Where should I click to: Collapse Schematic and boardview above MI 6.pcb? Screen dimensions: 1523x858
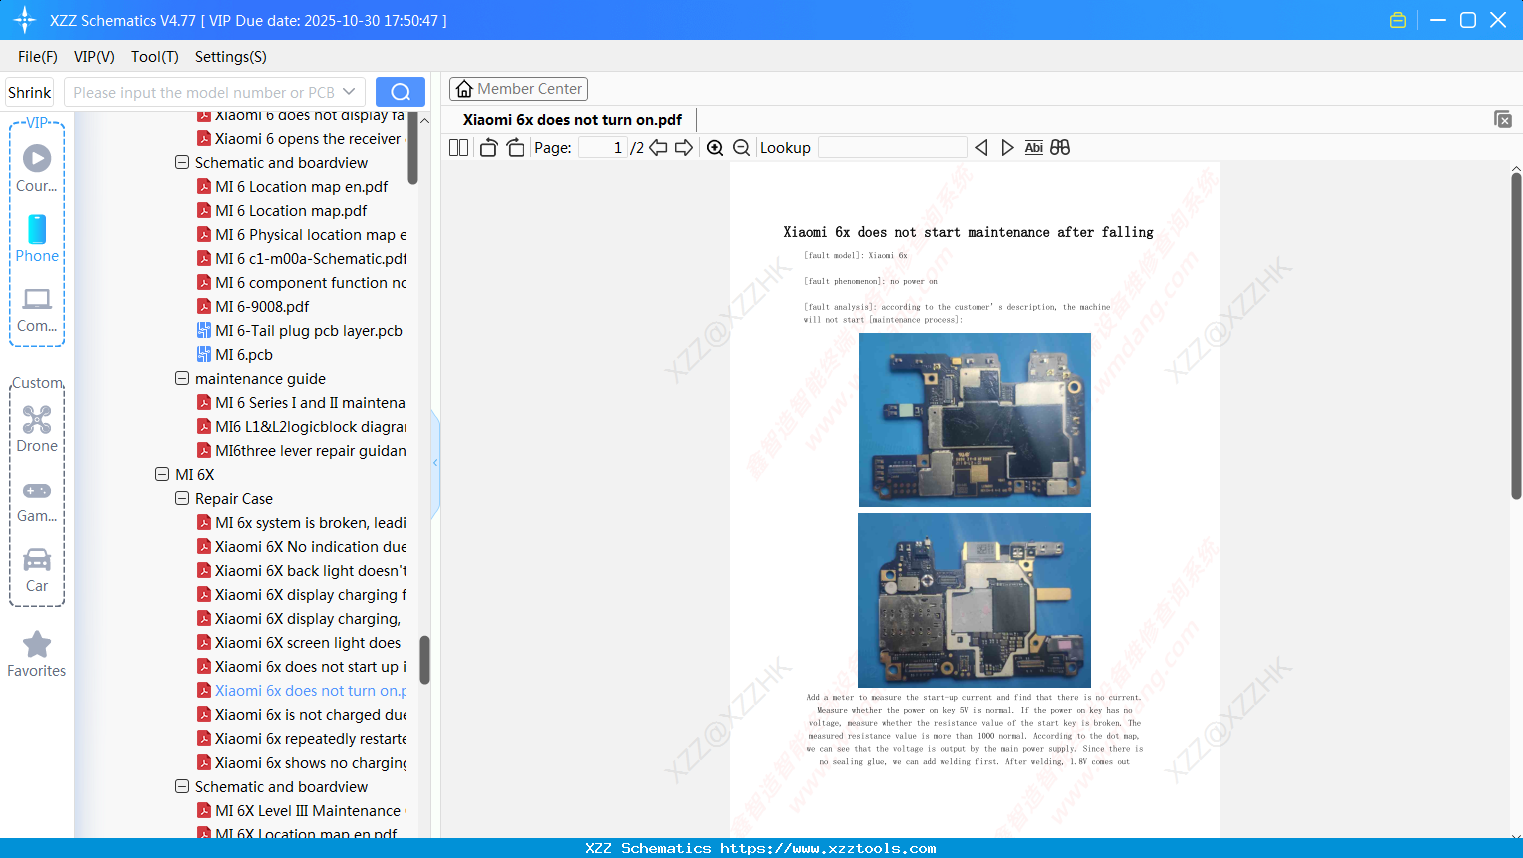182,162
